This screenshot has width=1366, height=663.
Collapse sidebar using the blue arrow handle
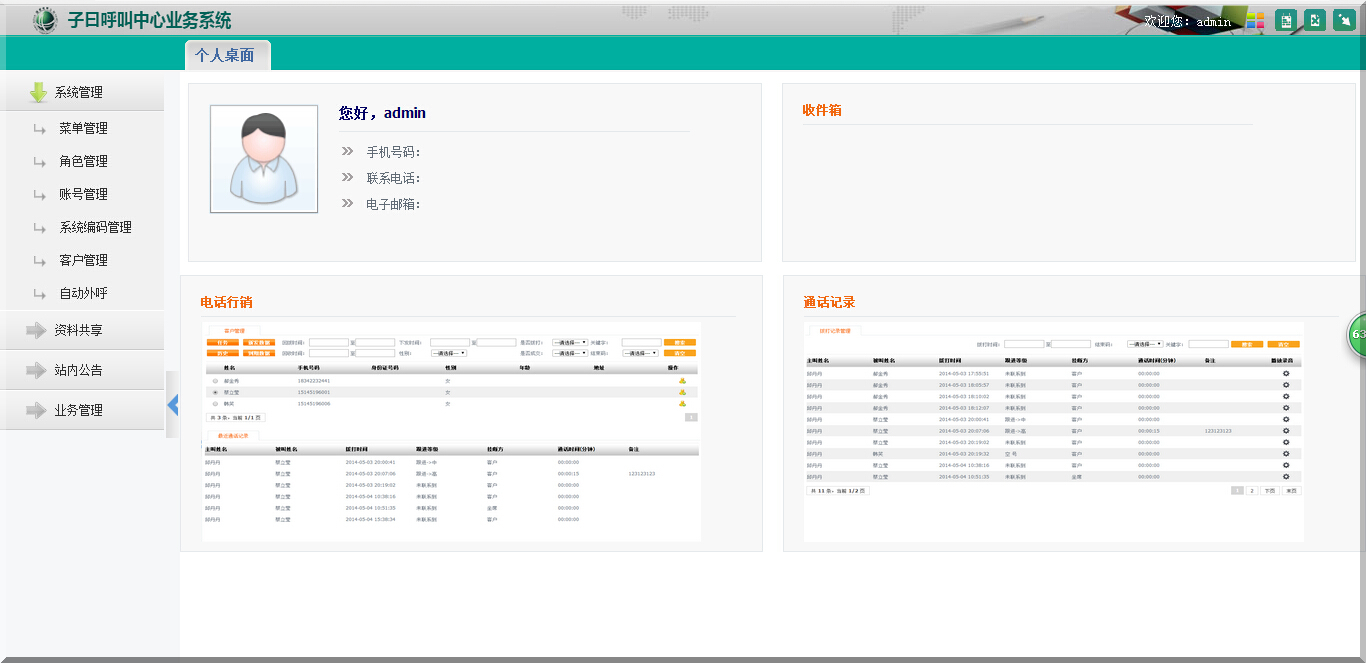(172, 404)
